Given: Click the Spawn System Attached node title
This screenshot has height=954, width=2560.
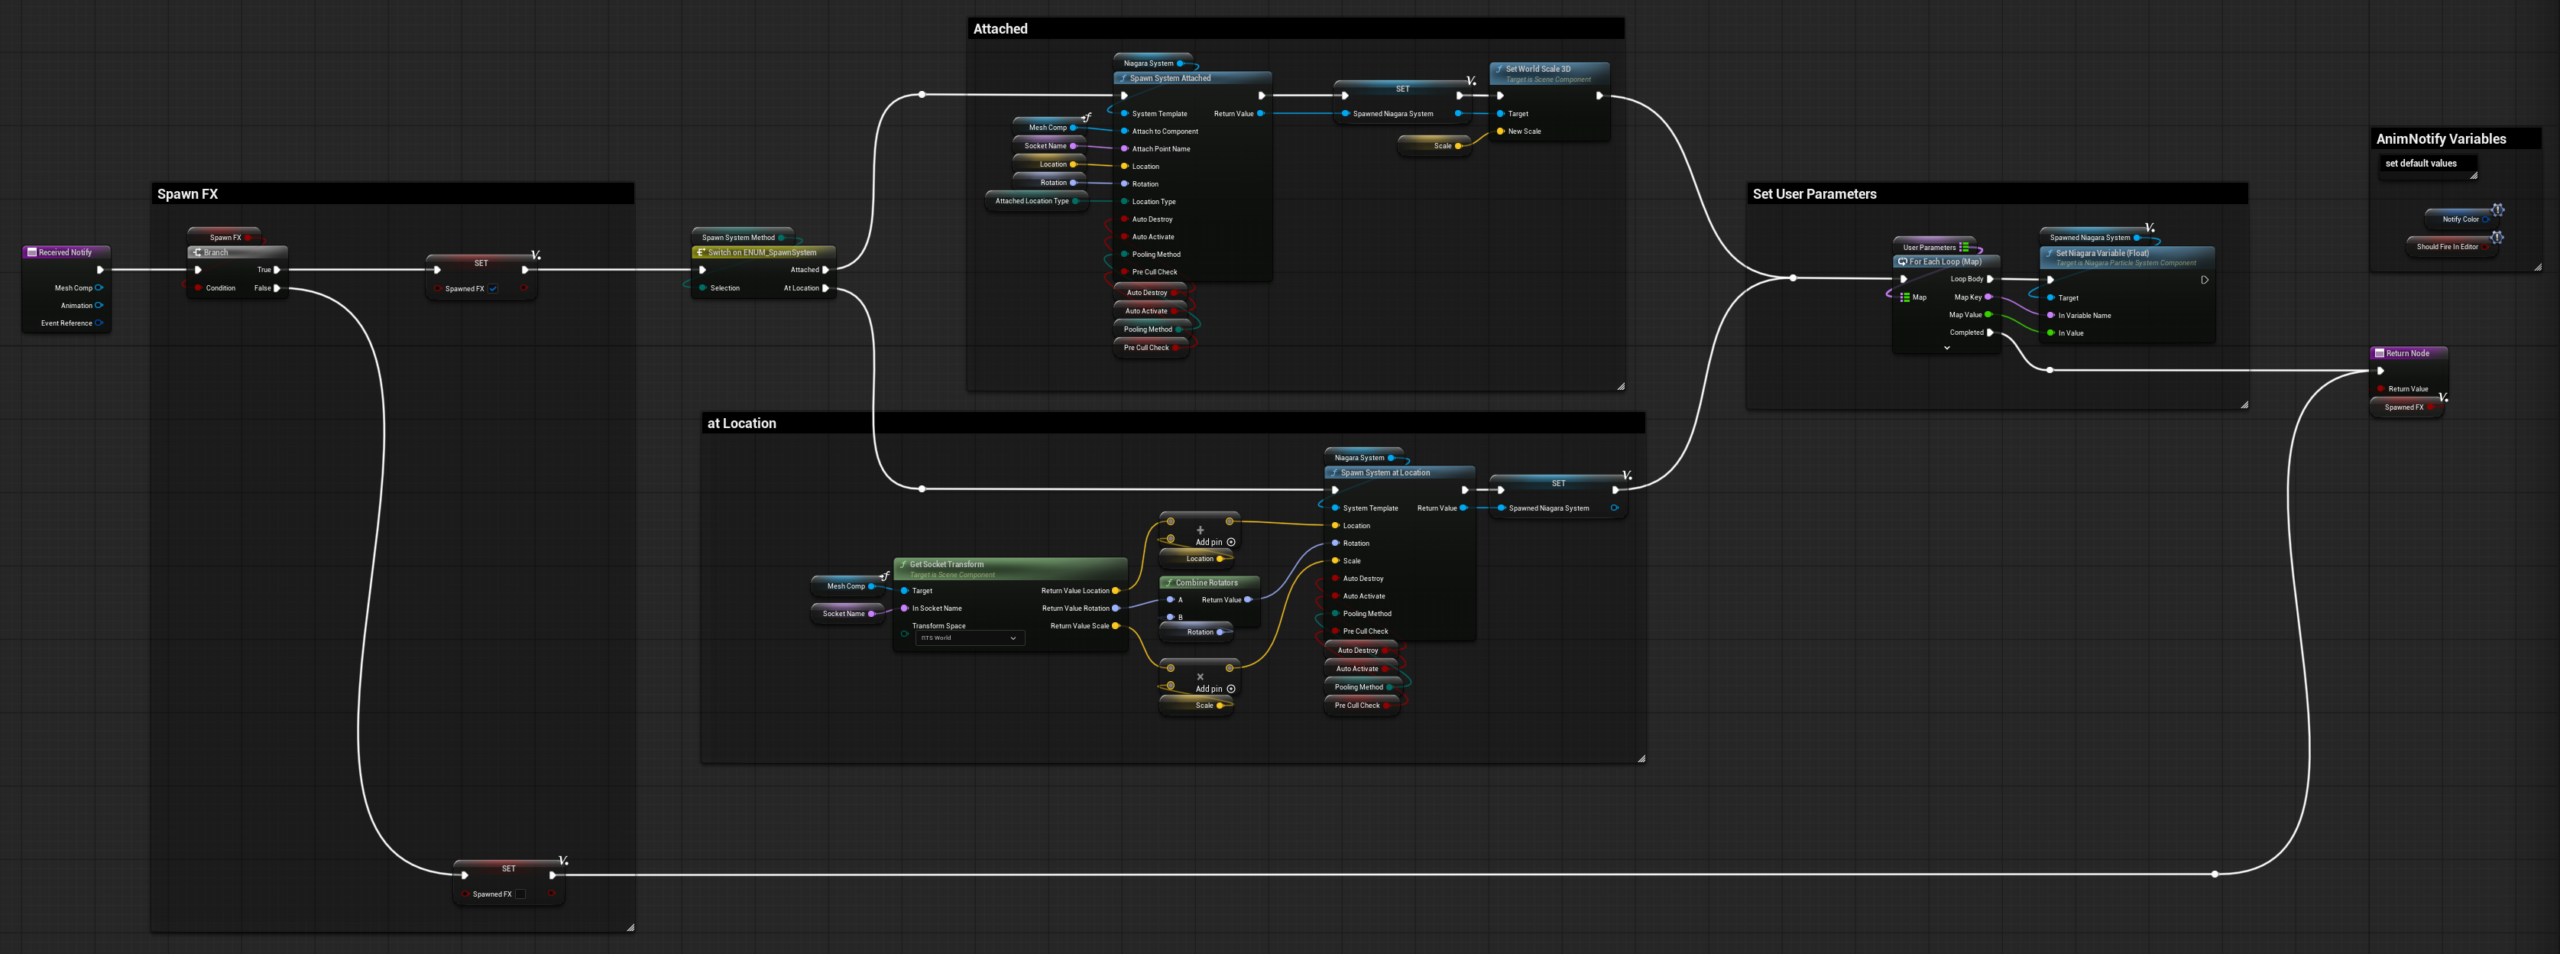Looking at the screenshot, I should 1170,78.
